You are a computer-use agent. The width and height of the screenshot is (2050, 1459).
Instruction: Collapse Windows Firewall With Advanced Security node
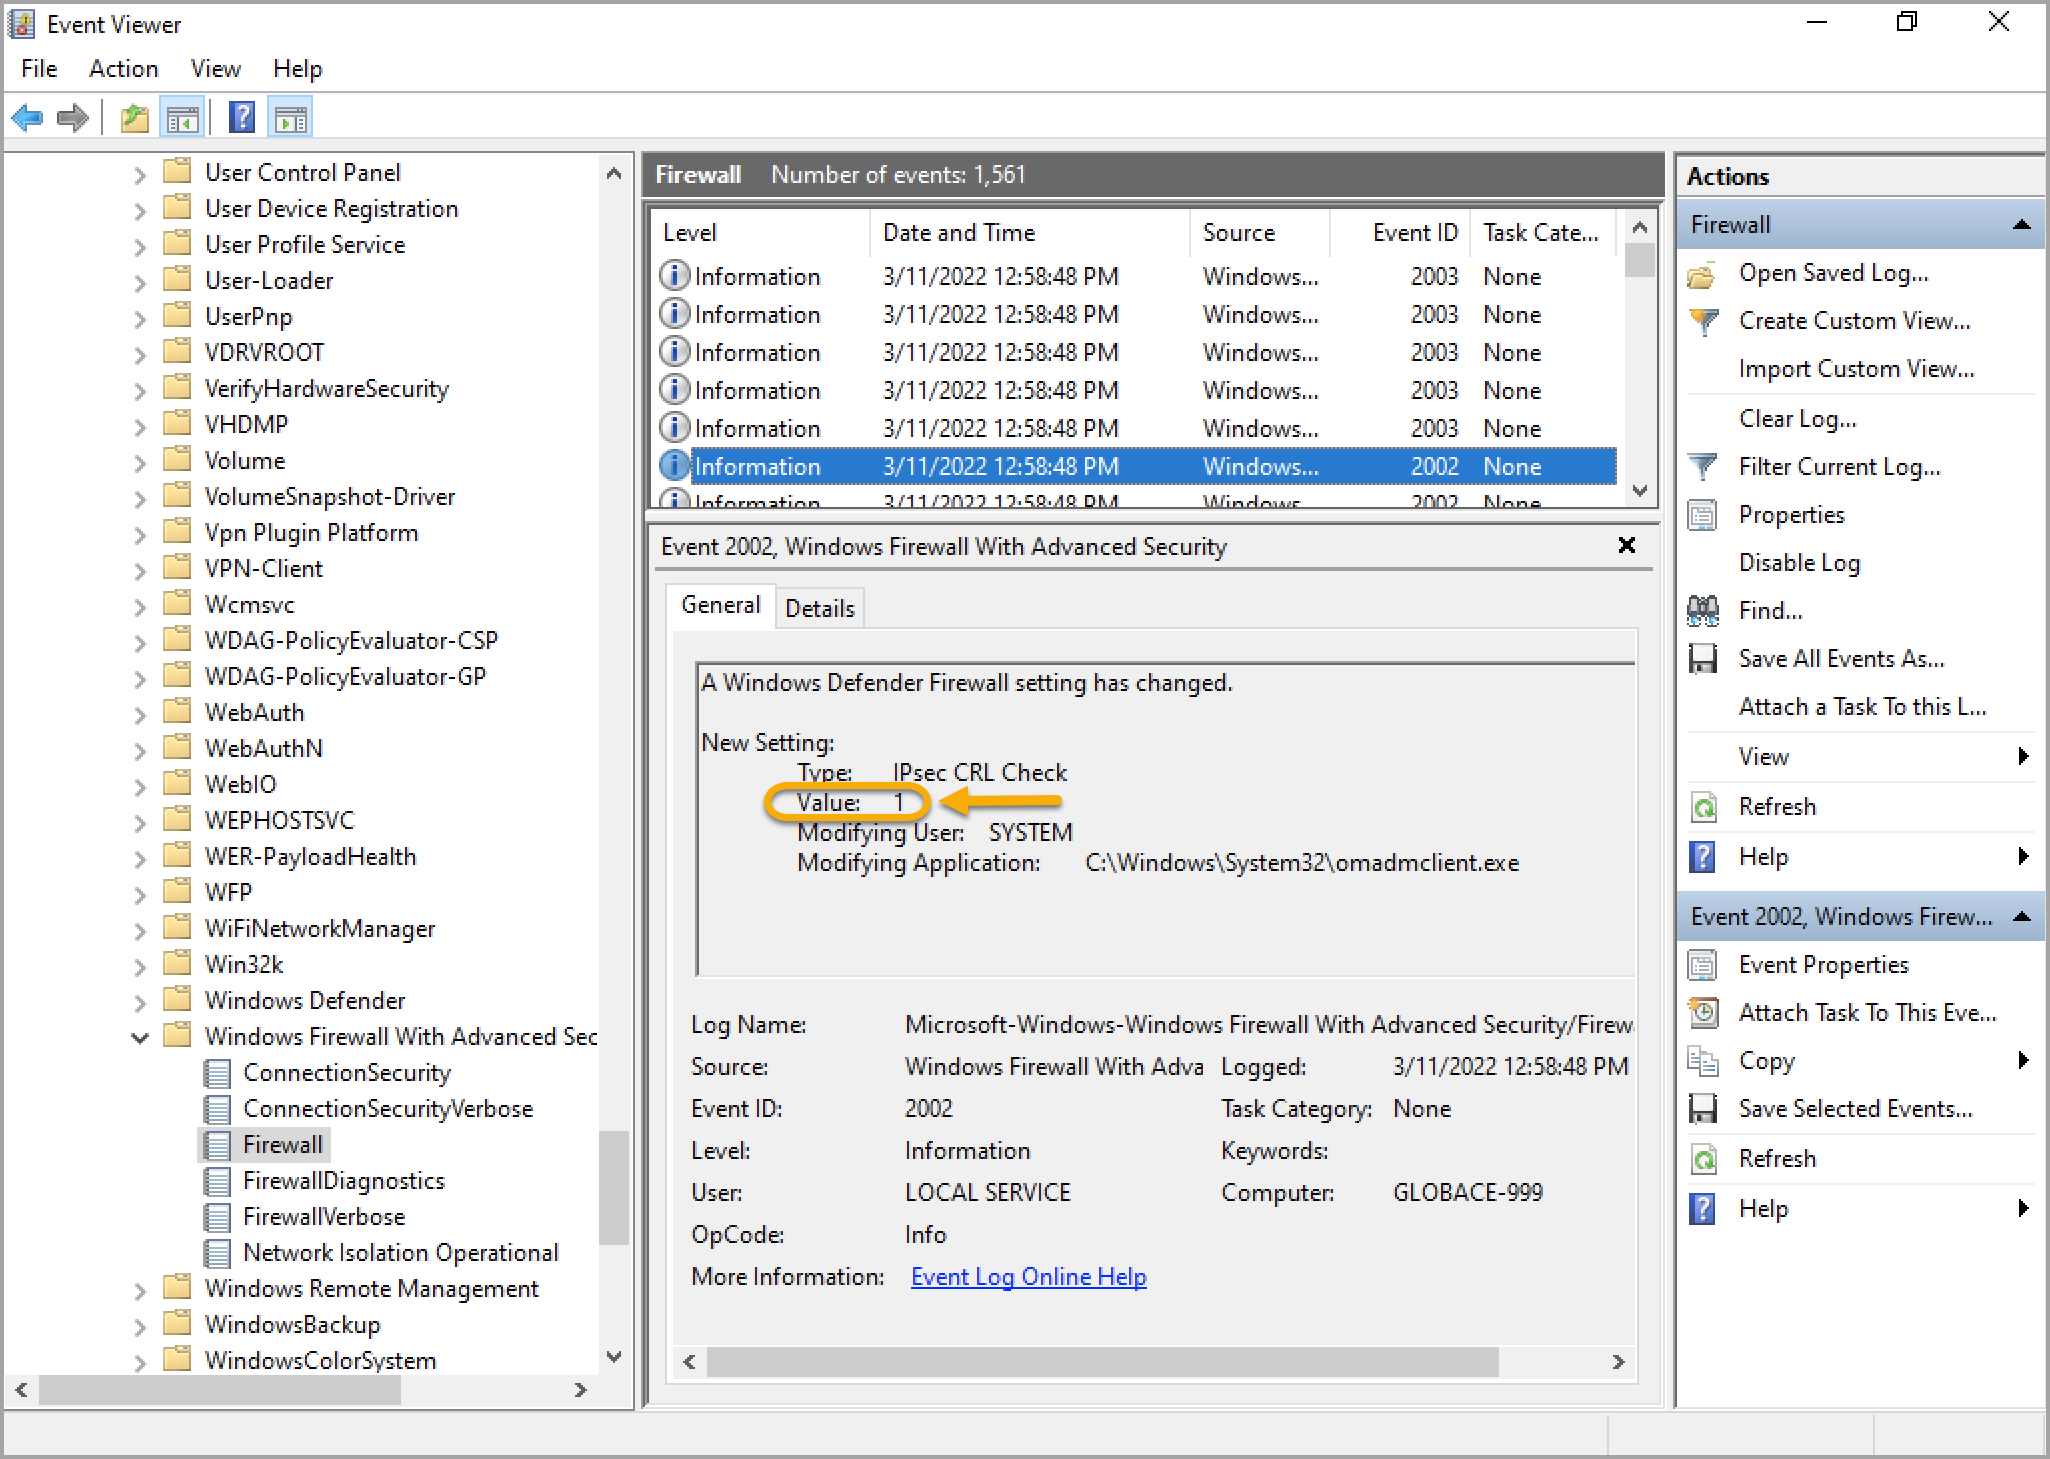tap(140, 1037)
